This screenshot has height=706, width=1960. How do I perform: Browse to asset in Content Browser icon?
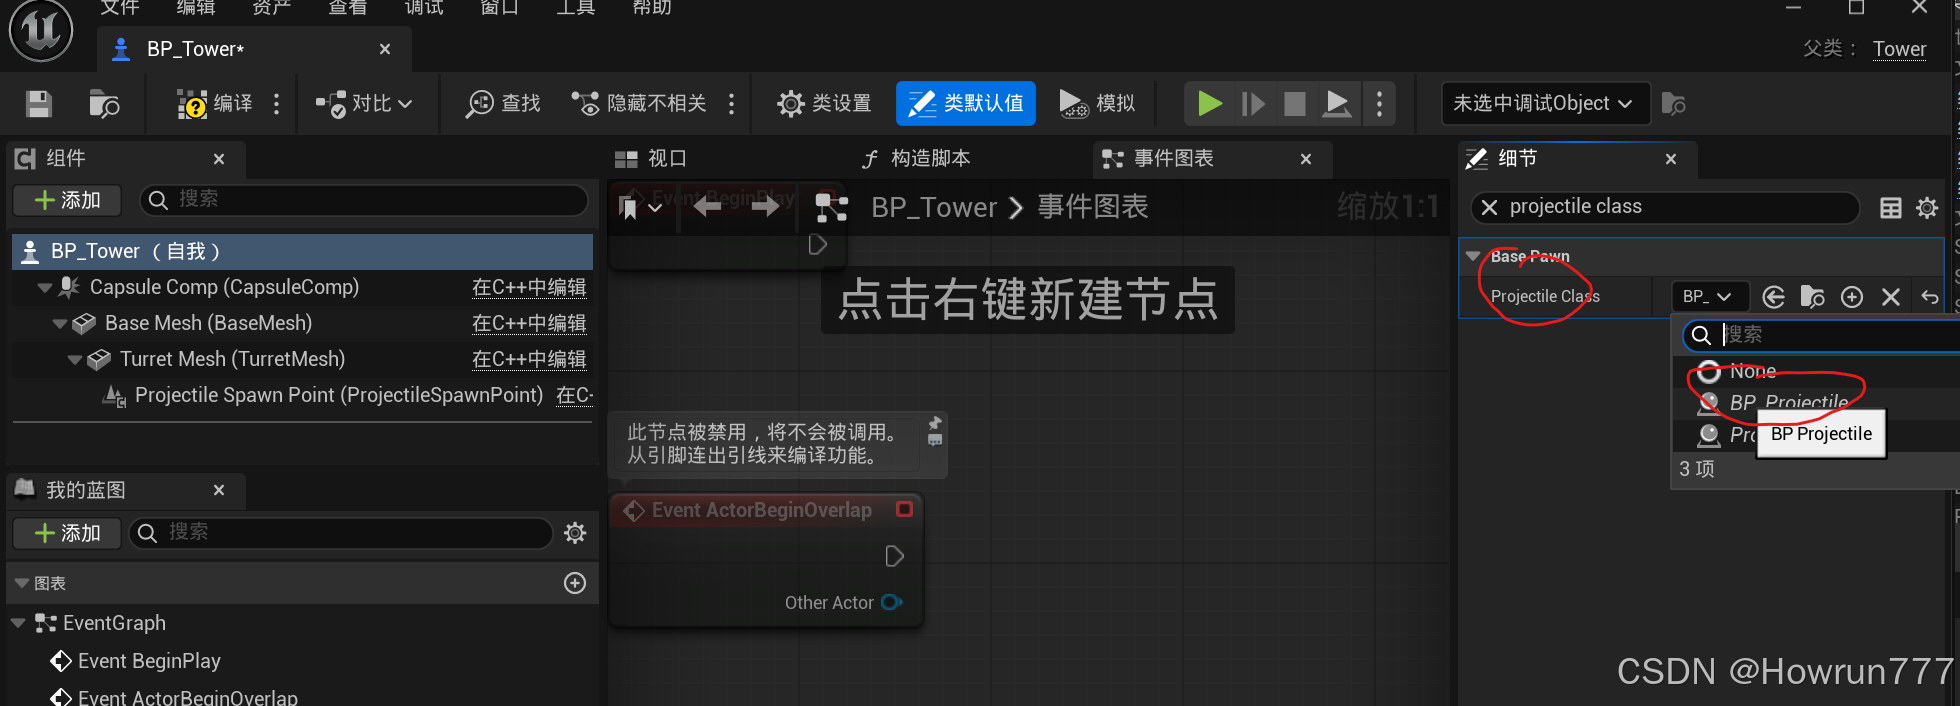(x=104, y=104)
